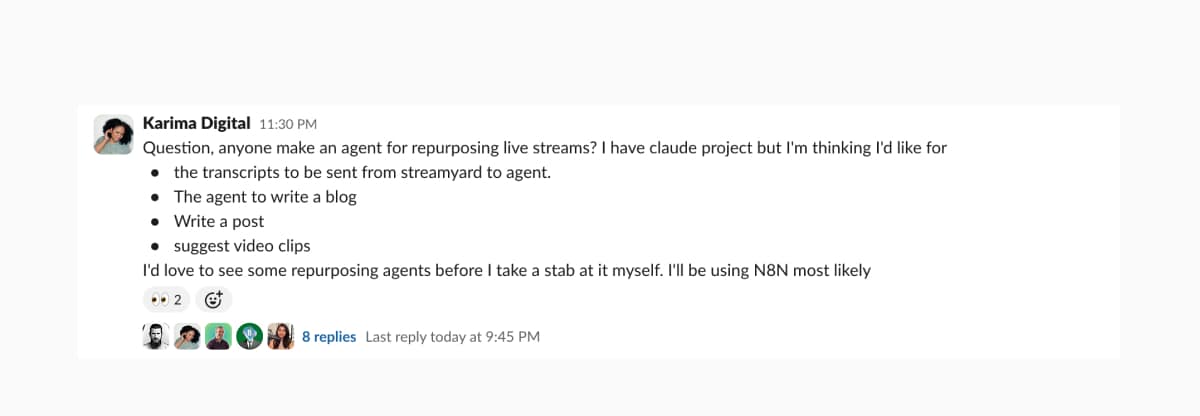The height and width of the screenshot is (416, 1200).
Task: Click the Write a post bullet item
Action: [x=219, y=221]
